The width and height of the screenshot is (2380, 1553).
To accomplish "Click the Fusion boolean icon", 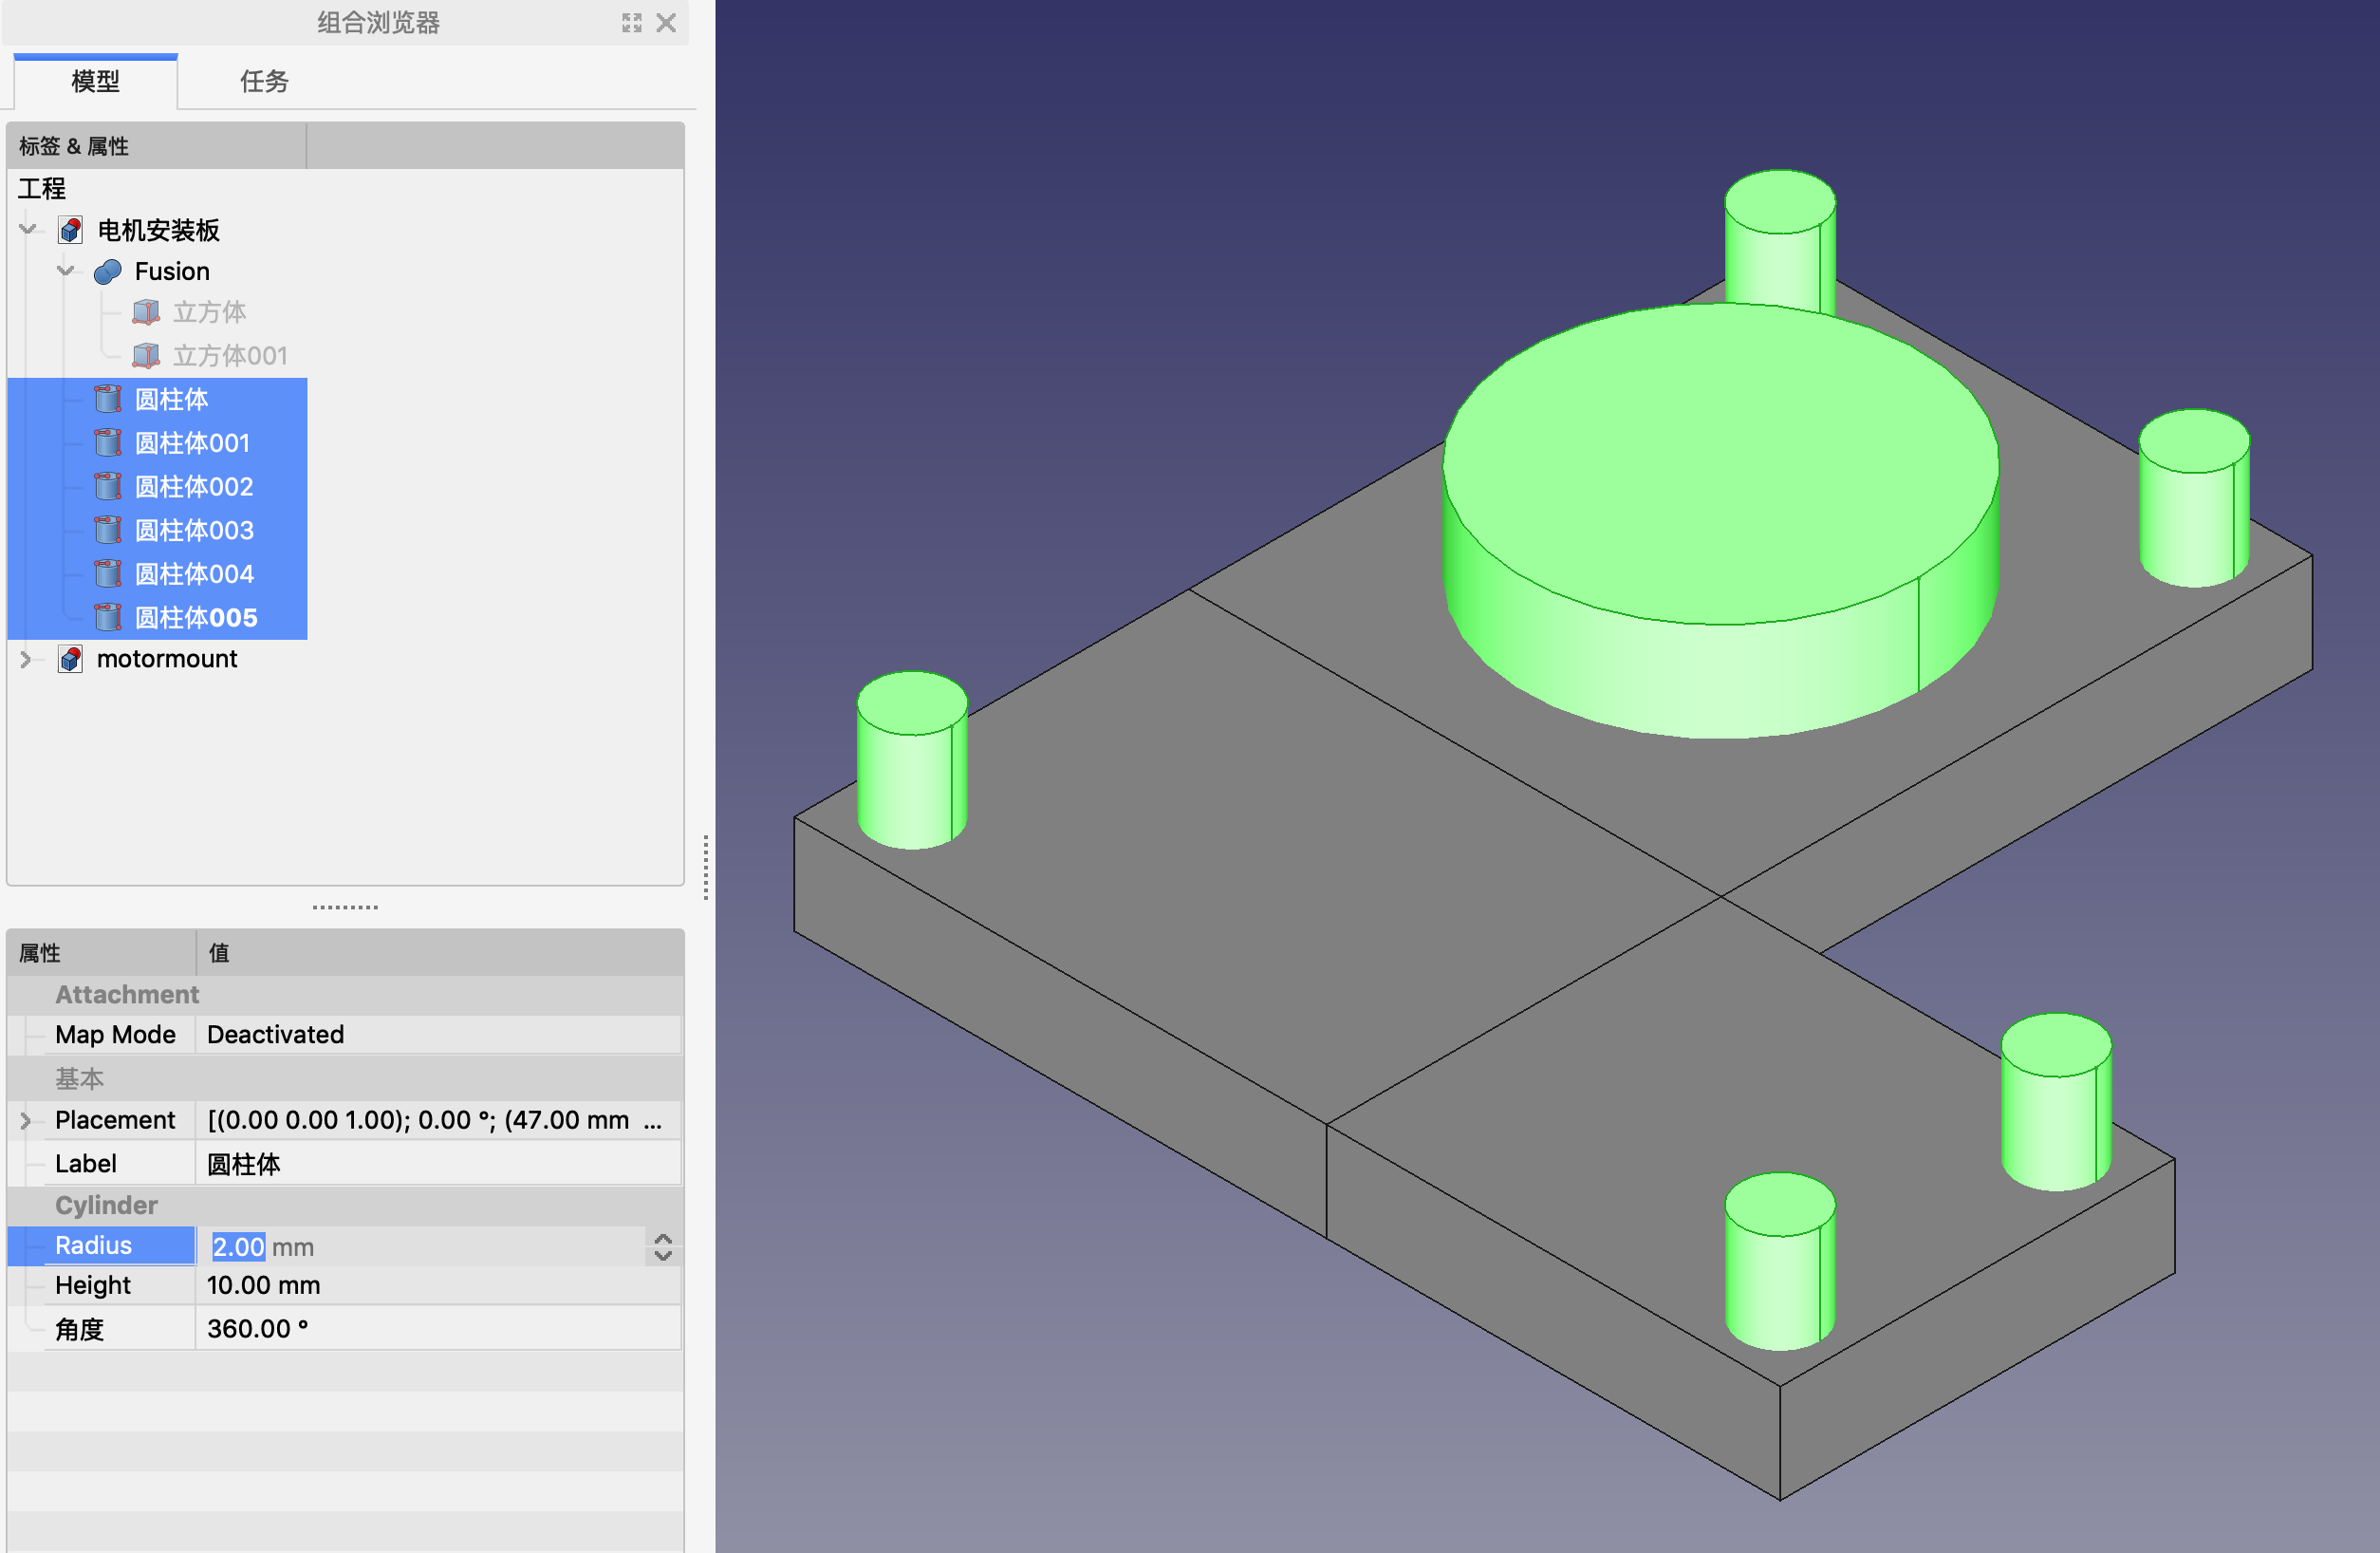I will coord(108,272).
